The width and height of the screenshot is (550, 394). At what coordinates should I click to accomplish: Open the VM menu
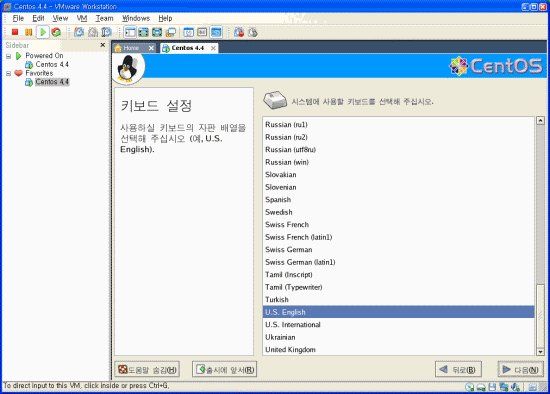click(x=82, y=18)
